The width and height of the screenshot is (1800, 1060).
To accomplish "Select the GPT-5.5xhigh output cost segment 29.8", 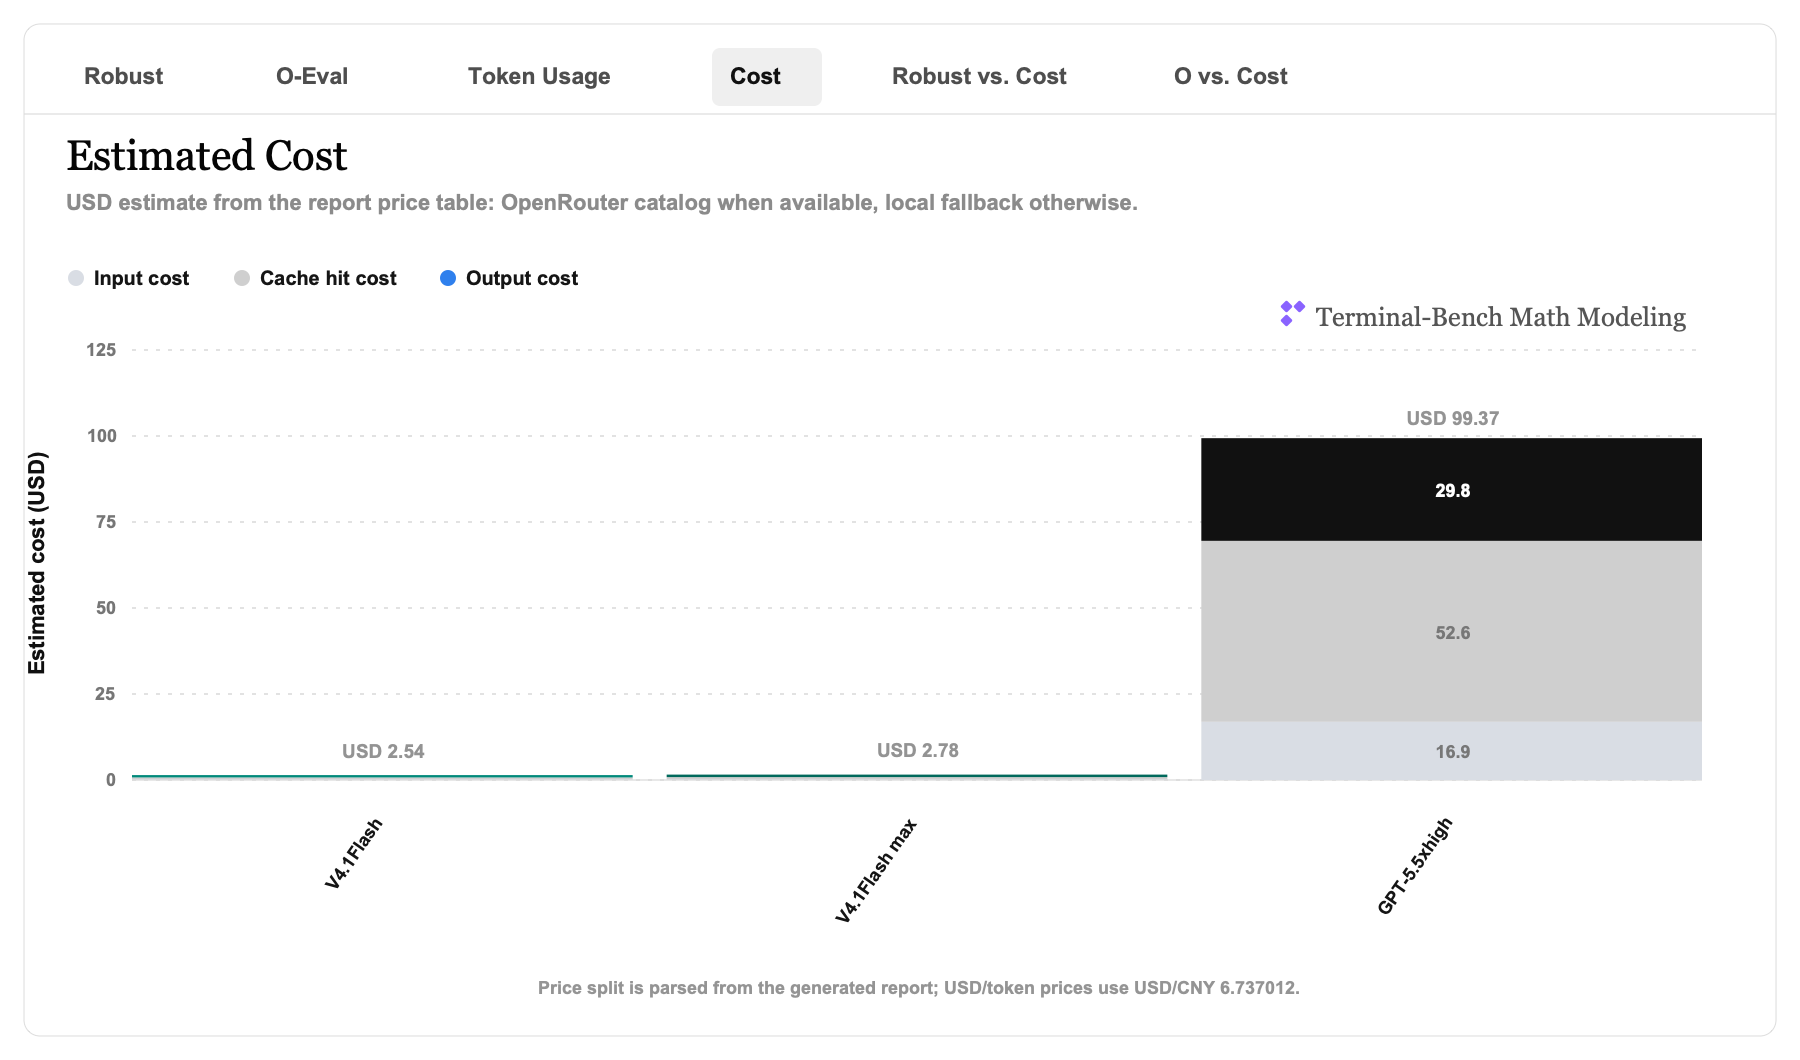I will pyautogui.click(x=1451, y=490).
